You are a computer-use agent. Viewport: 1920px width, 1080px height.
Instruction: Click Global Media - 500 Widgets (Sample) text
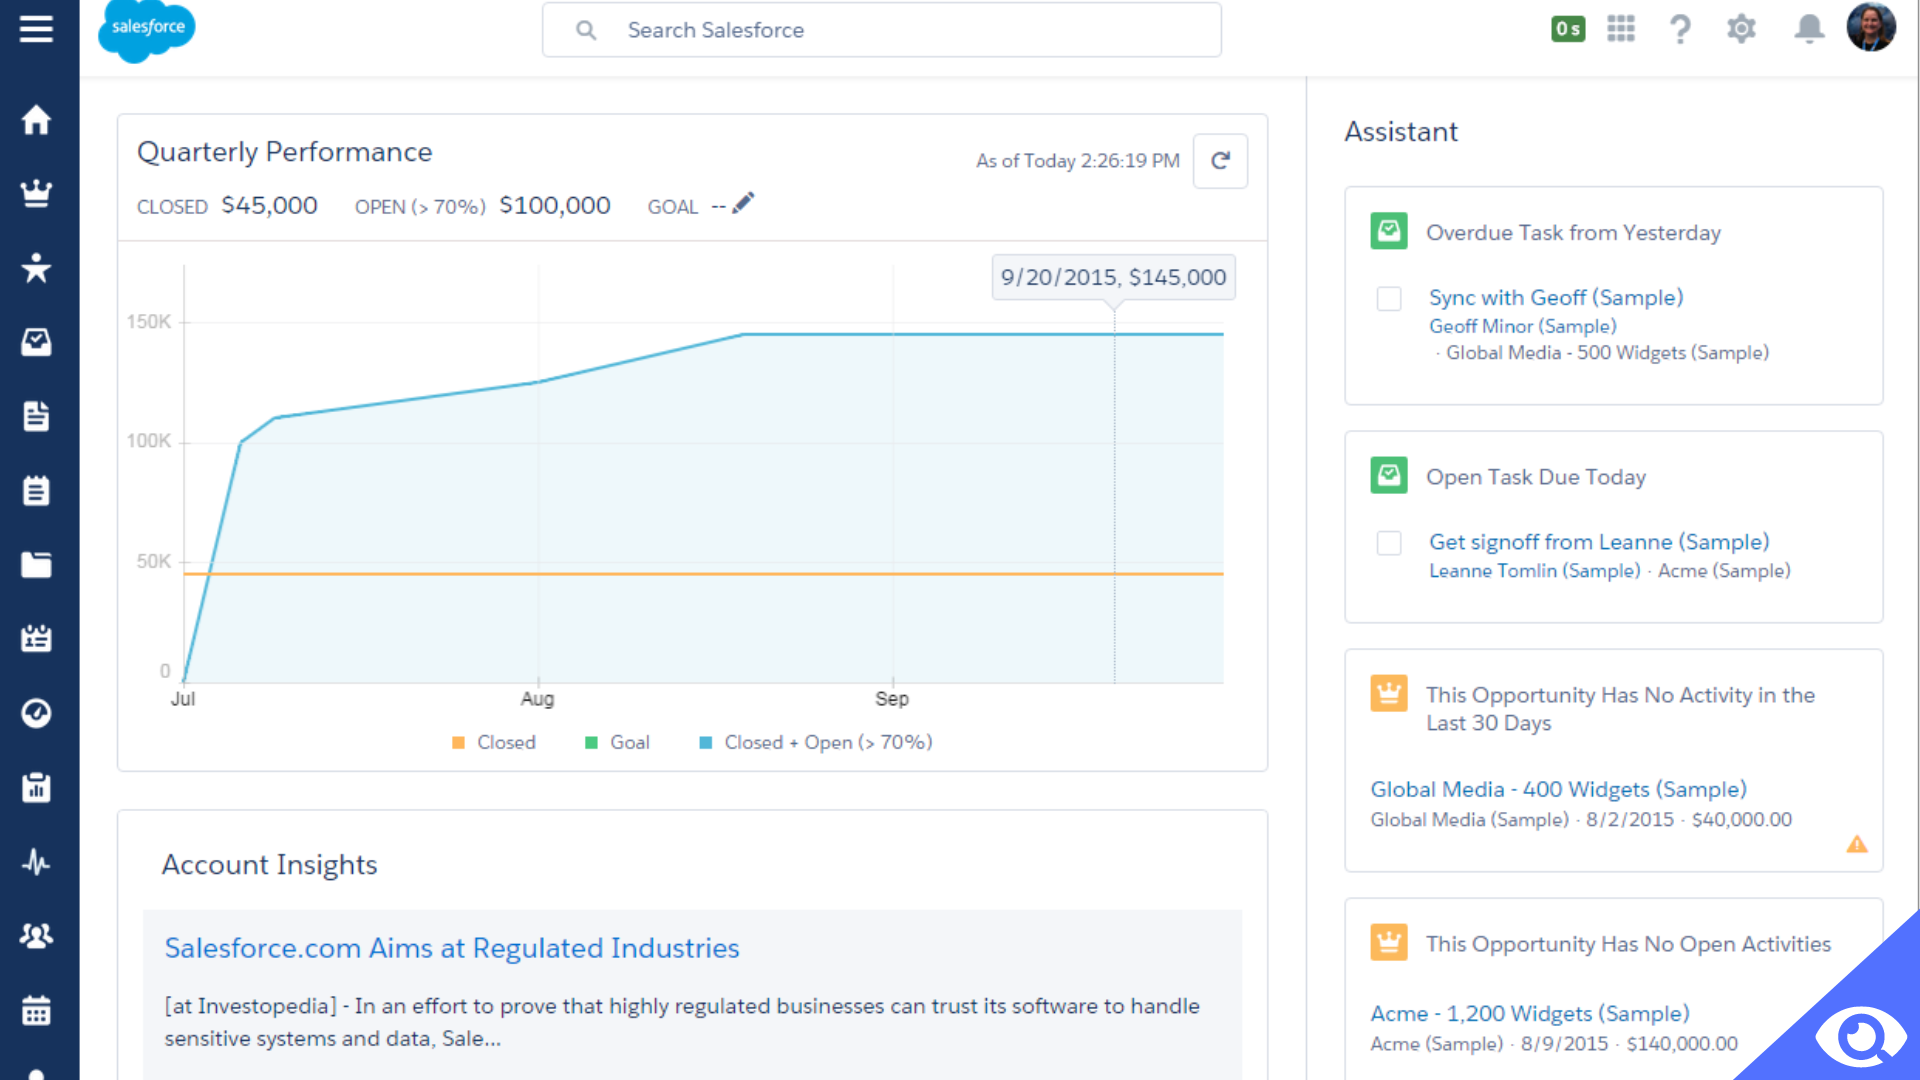pos(1607,352)
